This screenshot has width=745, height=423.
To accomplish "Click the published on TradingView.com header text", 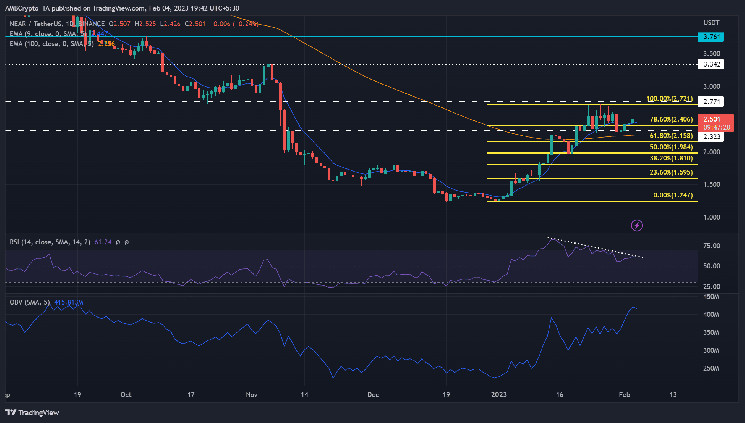I will pos(90,5).
